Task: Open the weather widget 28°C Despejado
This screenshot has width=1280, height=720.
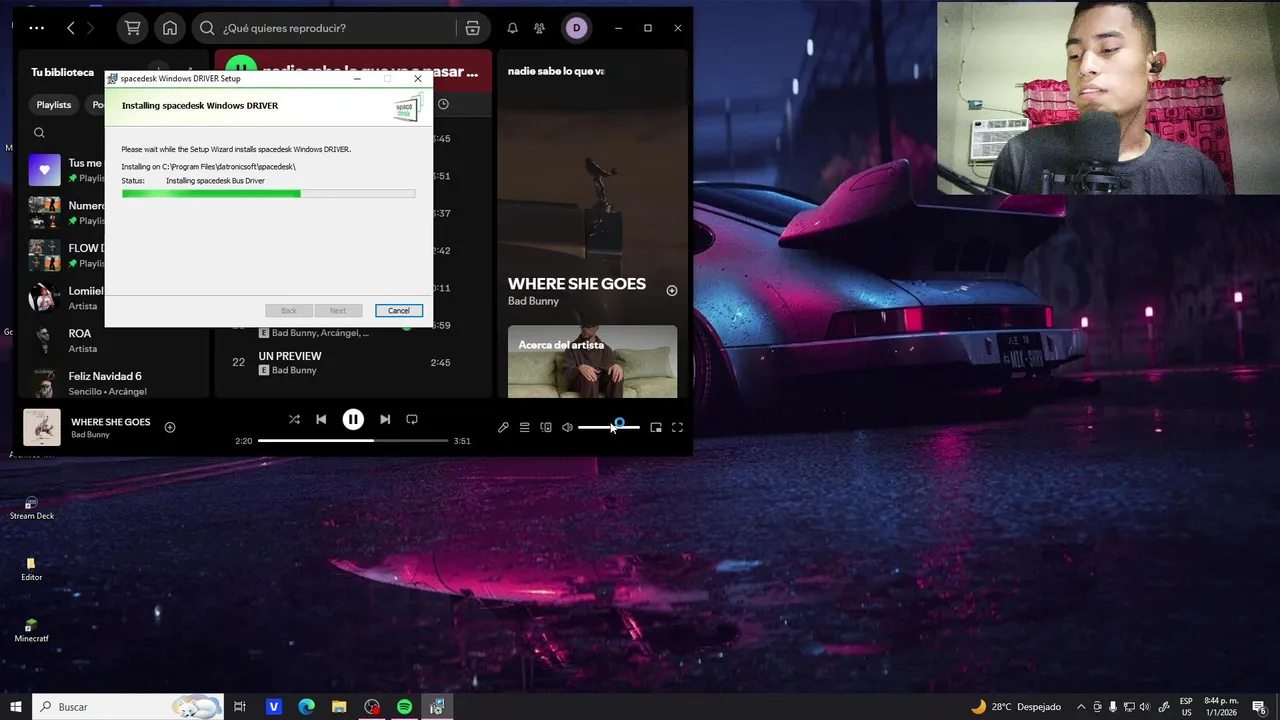Action: coord(1015,707)
